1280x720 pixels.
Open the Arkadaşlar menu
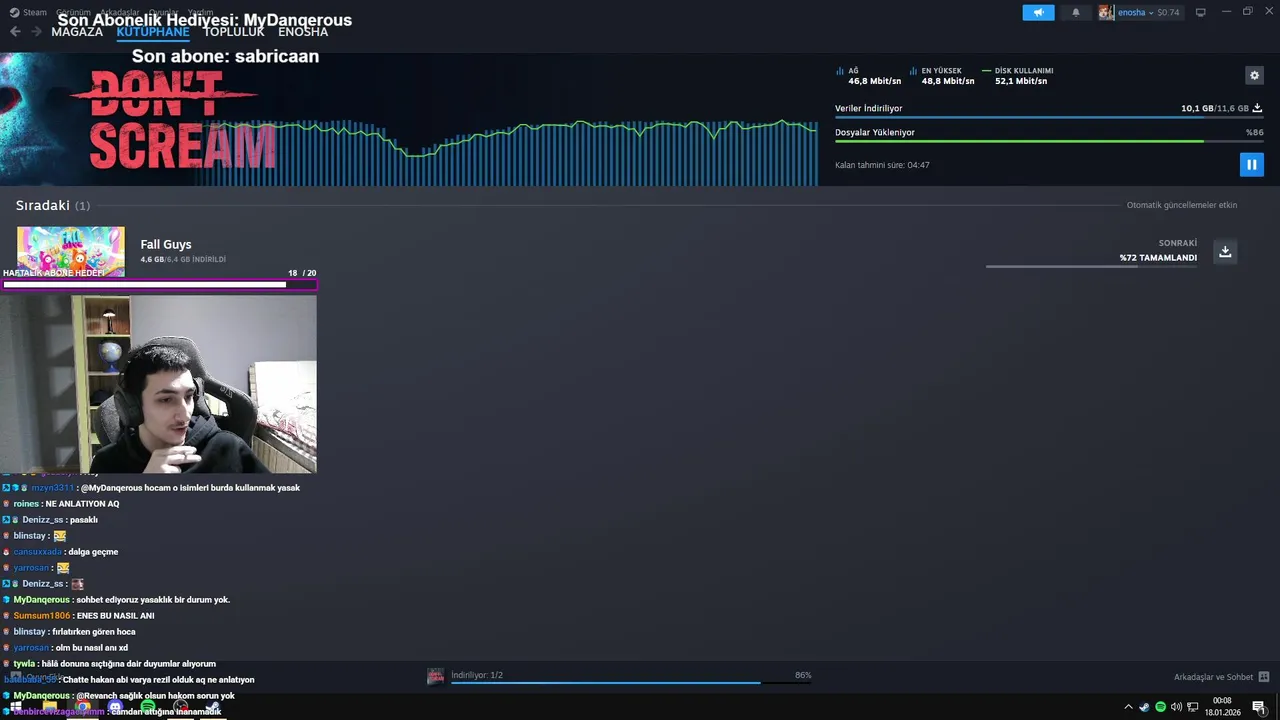pos(120,12)
